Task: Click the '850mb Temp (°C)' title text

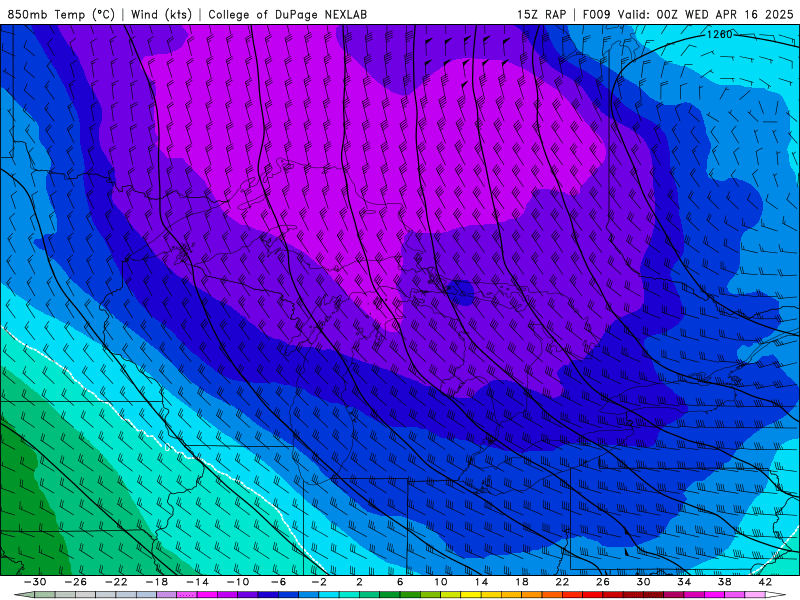Action: pyautogui.click(x=61, y=14)
